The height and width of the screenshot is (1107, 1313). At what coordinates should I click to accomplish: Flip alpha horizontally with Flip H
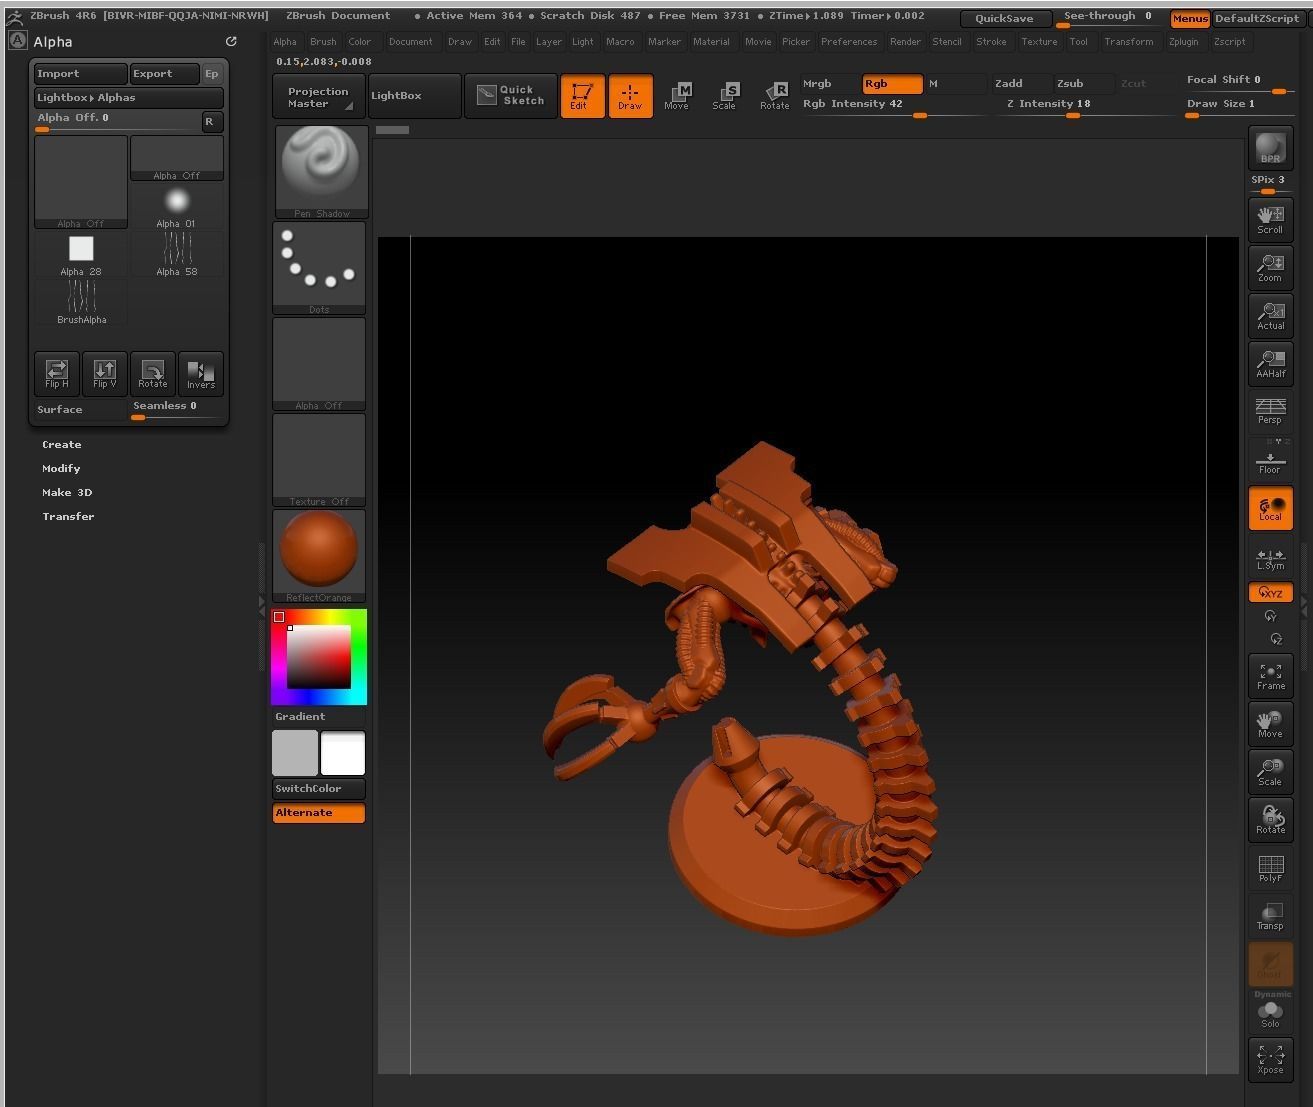point(57,373)
